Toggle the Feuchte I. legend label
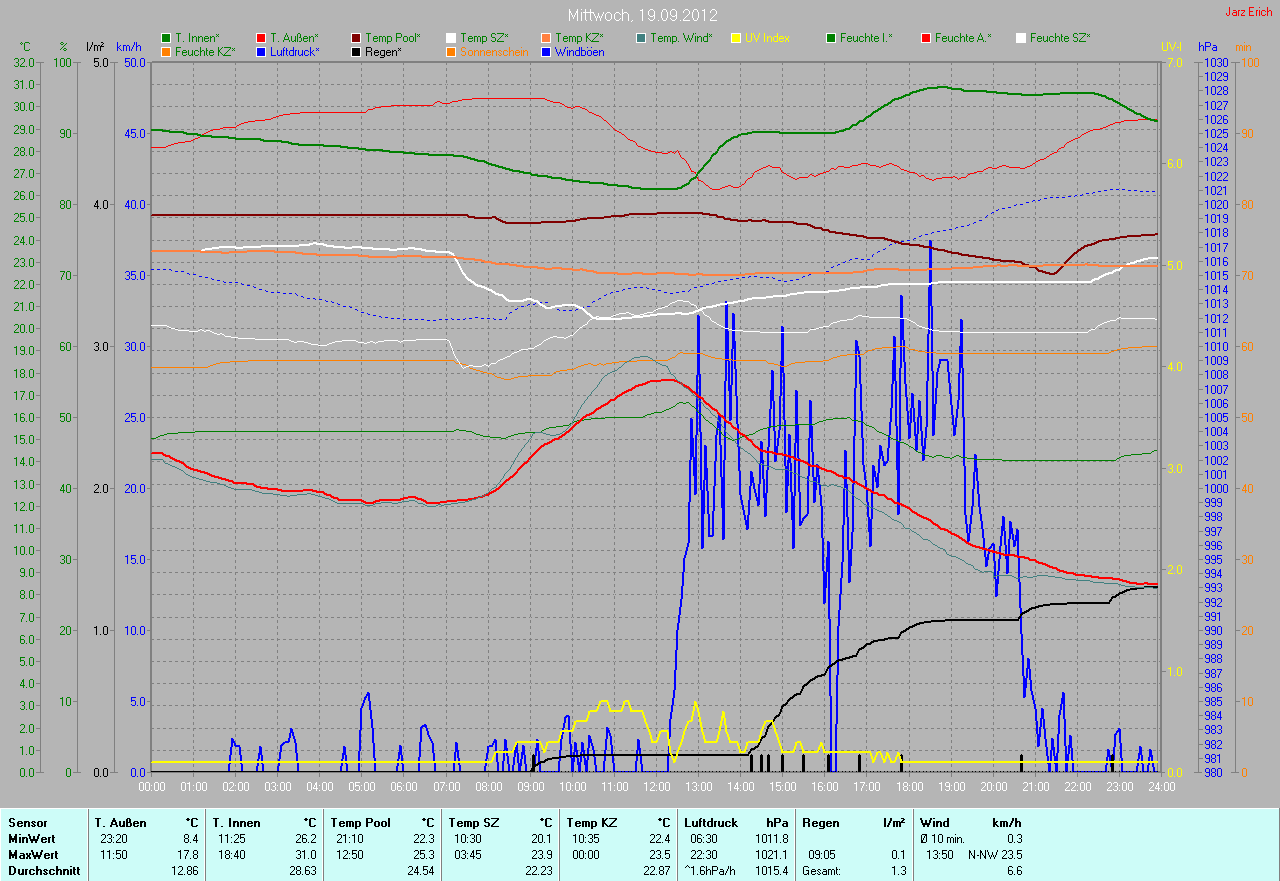The image size is (1280, 881). coord(865,37)
